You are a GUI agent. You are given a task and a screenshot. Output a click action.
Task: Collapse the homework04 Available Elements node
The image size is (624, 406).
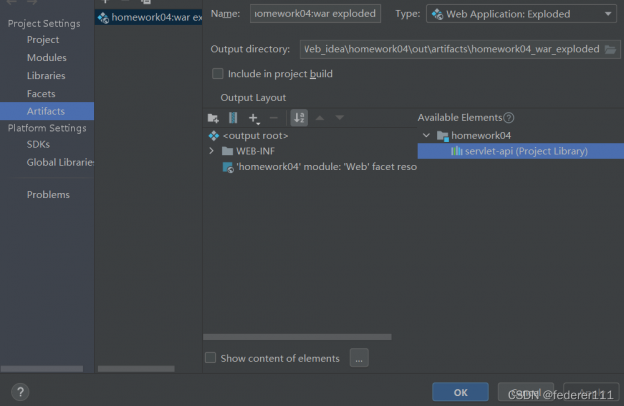pos(427,135)
